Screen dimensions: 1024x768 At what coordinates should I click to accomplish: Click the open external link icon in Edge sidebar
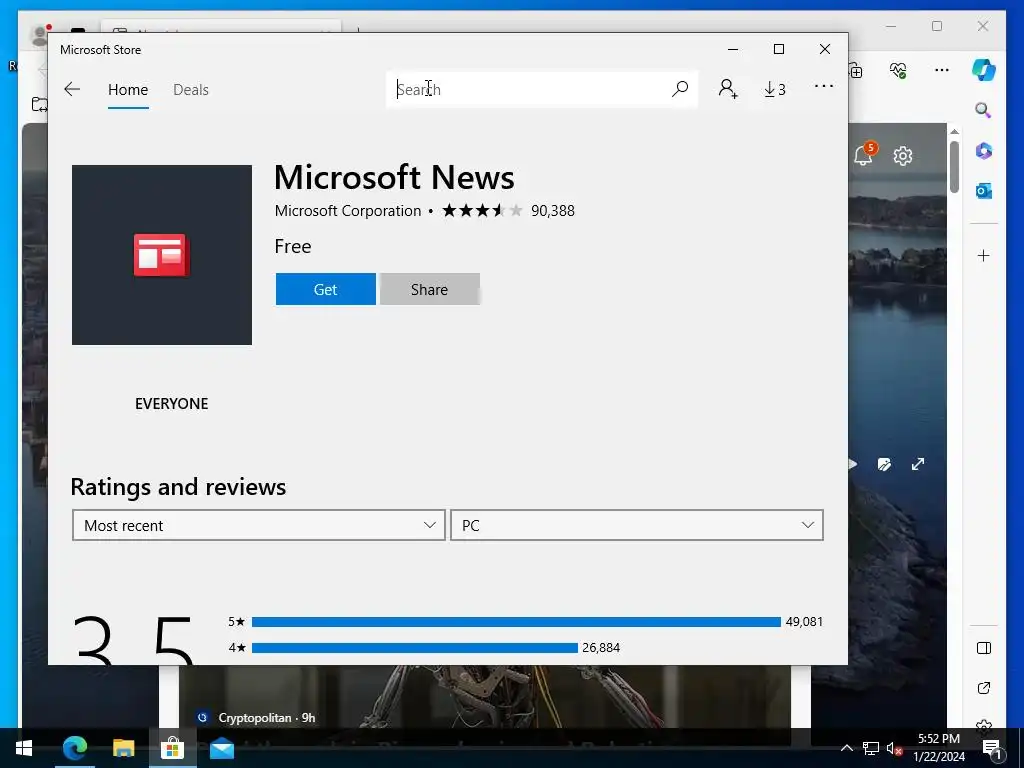click(984, 688)
